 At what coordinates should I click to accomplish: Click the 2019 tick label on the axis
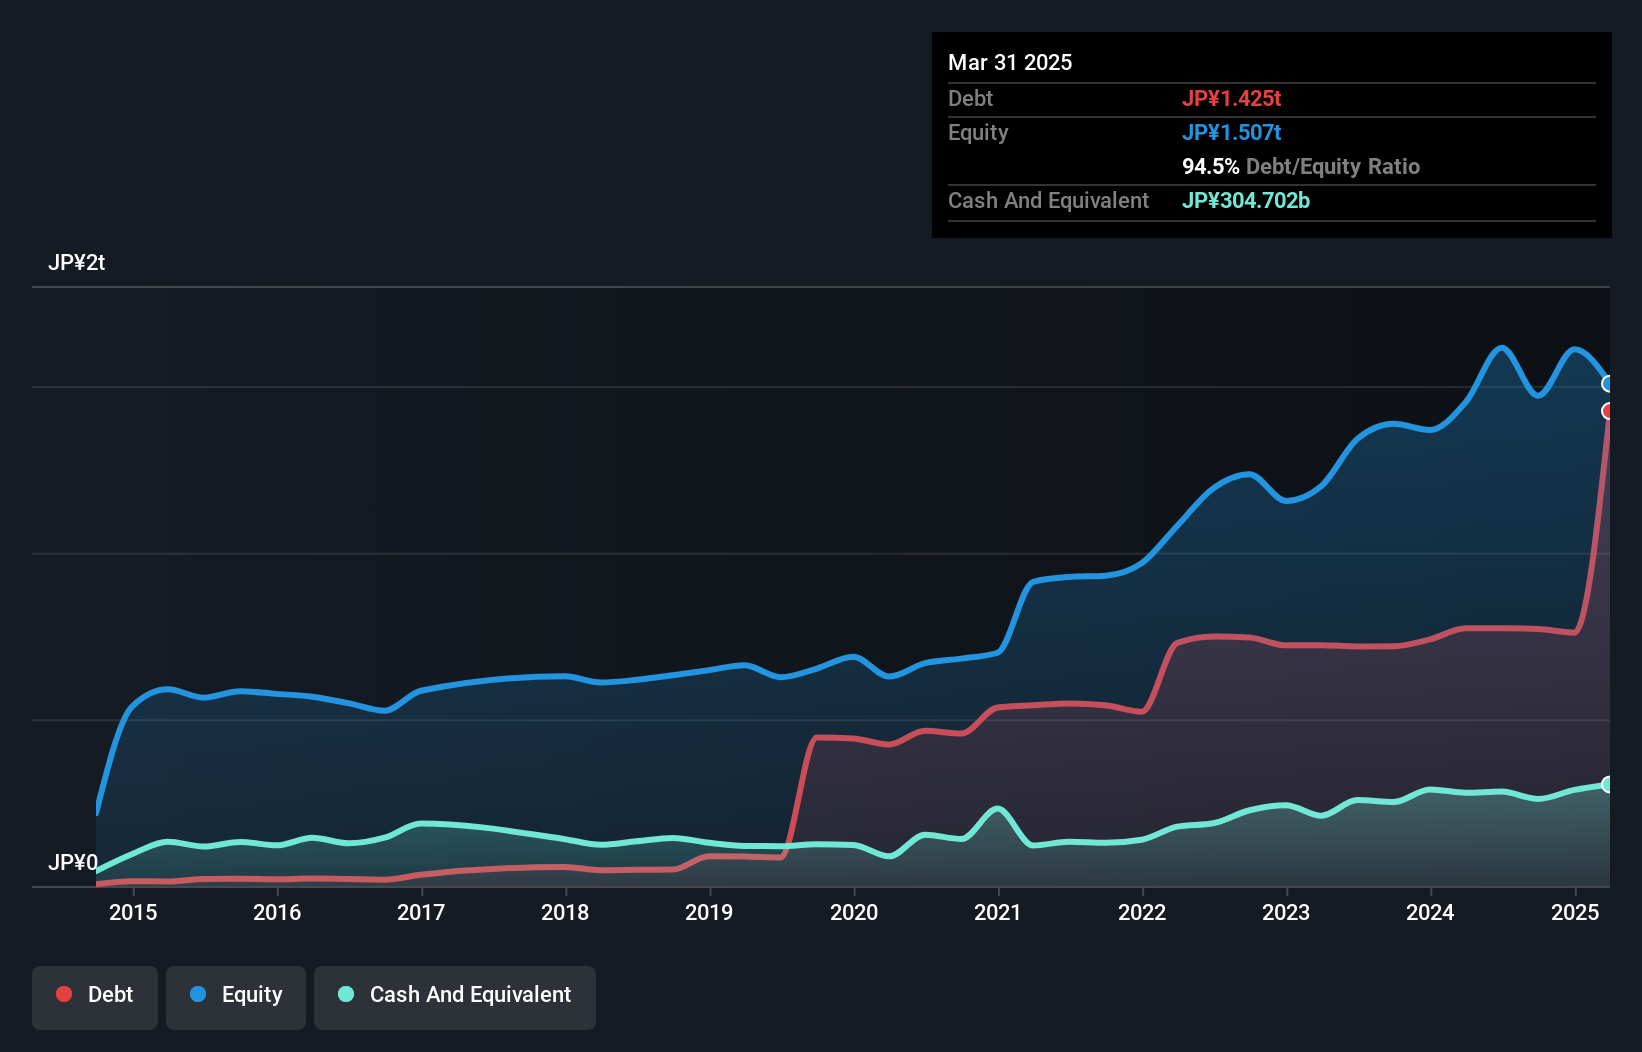click(709, 912)
